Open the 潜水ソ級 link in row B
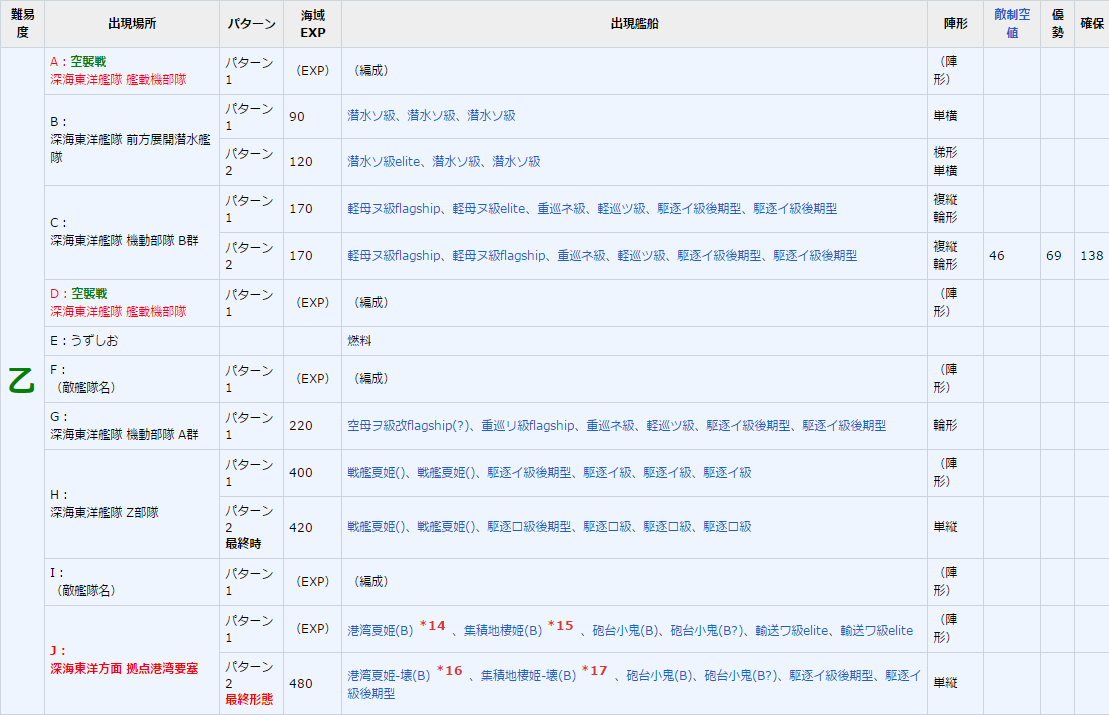The width and height of the screenshot is (1109, 715). click(370, 116)
